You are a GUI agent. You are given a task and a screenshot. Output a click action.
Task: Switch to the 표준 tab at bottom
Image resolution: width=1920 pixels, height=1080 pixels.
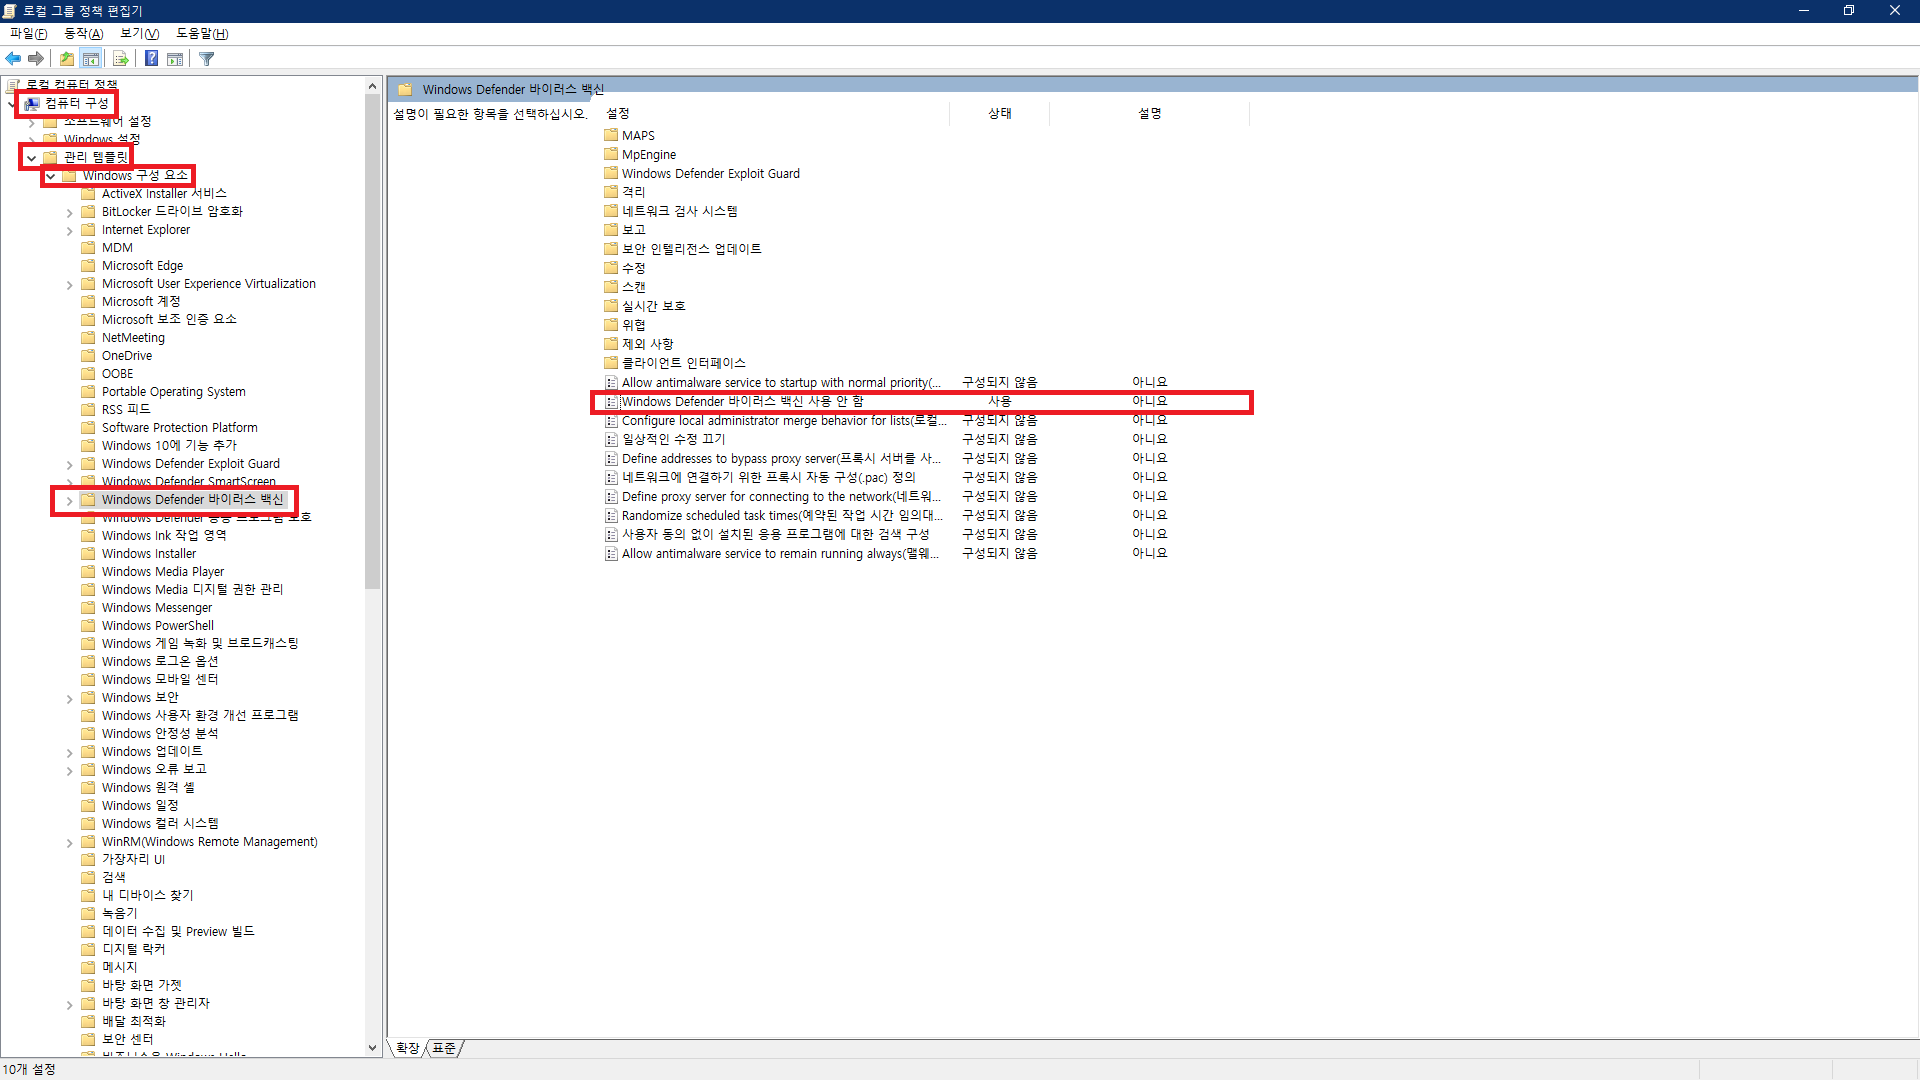pos(444,1048)
